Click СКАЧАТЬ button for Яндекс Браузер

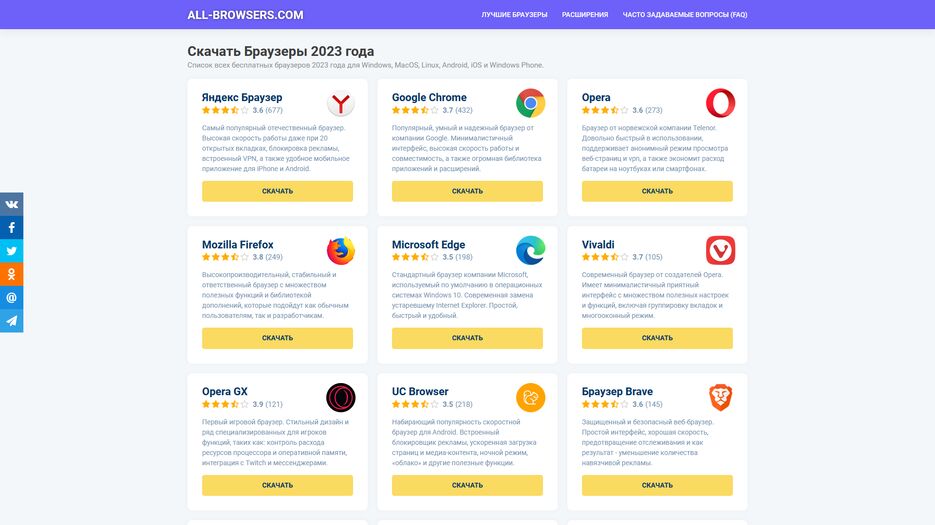pos(277,191)
